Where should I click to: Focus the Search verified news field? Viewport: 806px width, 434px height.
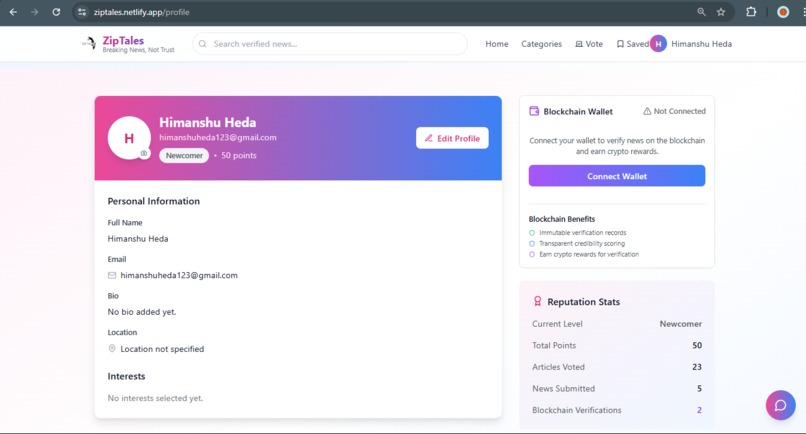coord(330,44)
